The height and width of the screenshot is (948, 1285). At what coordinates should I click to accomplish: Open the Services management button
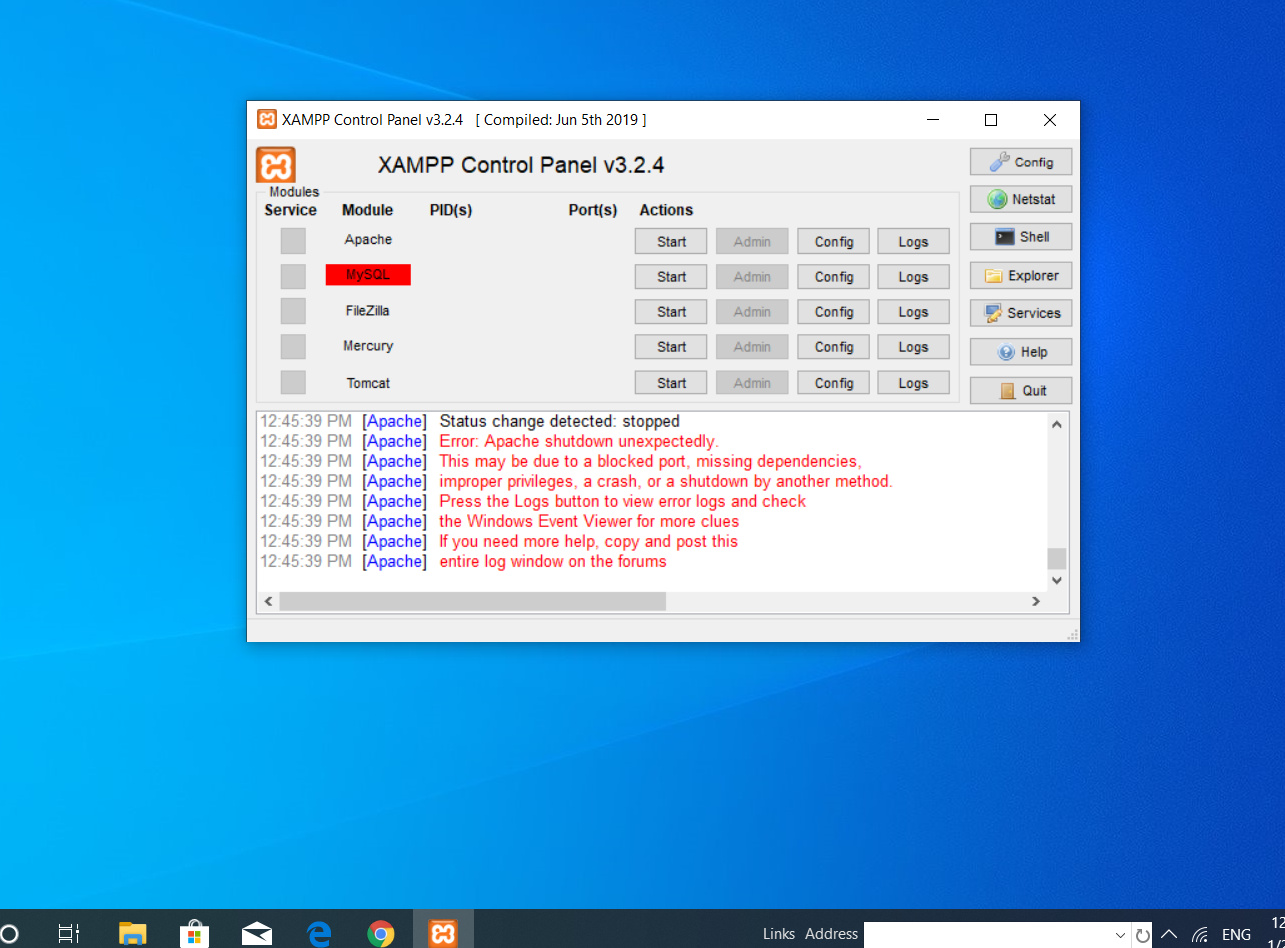[1020, 313]
